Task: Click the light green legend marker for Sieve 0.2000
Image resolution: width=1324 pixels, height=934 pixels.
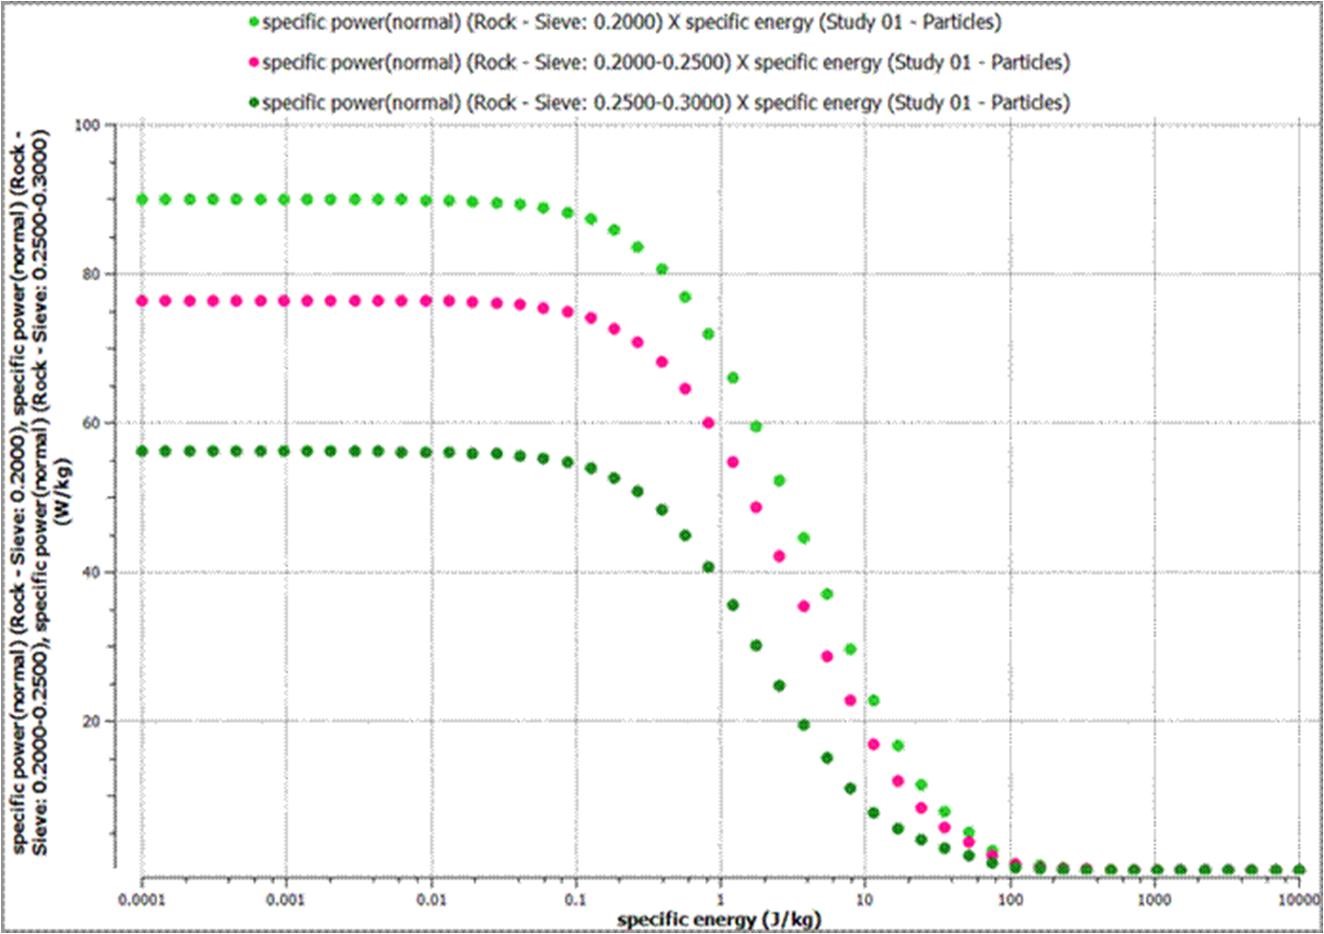Action: click(253, 21)
